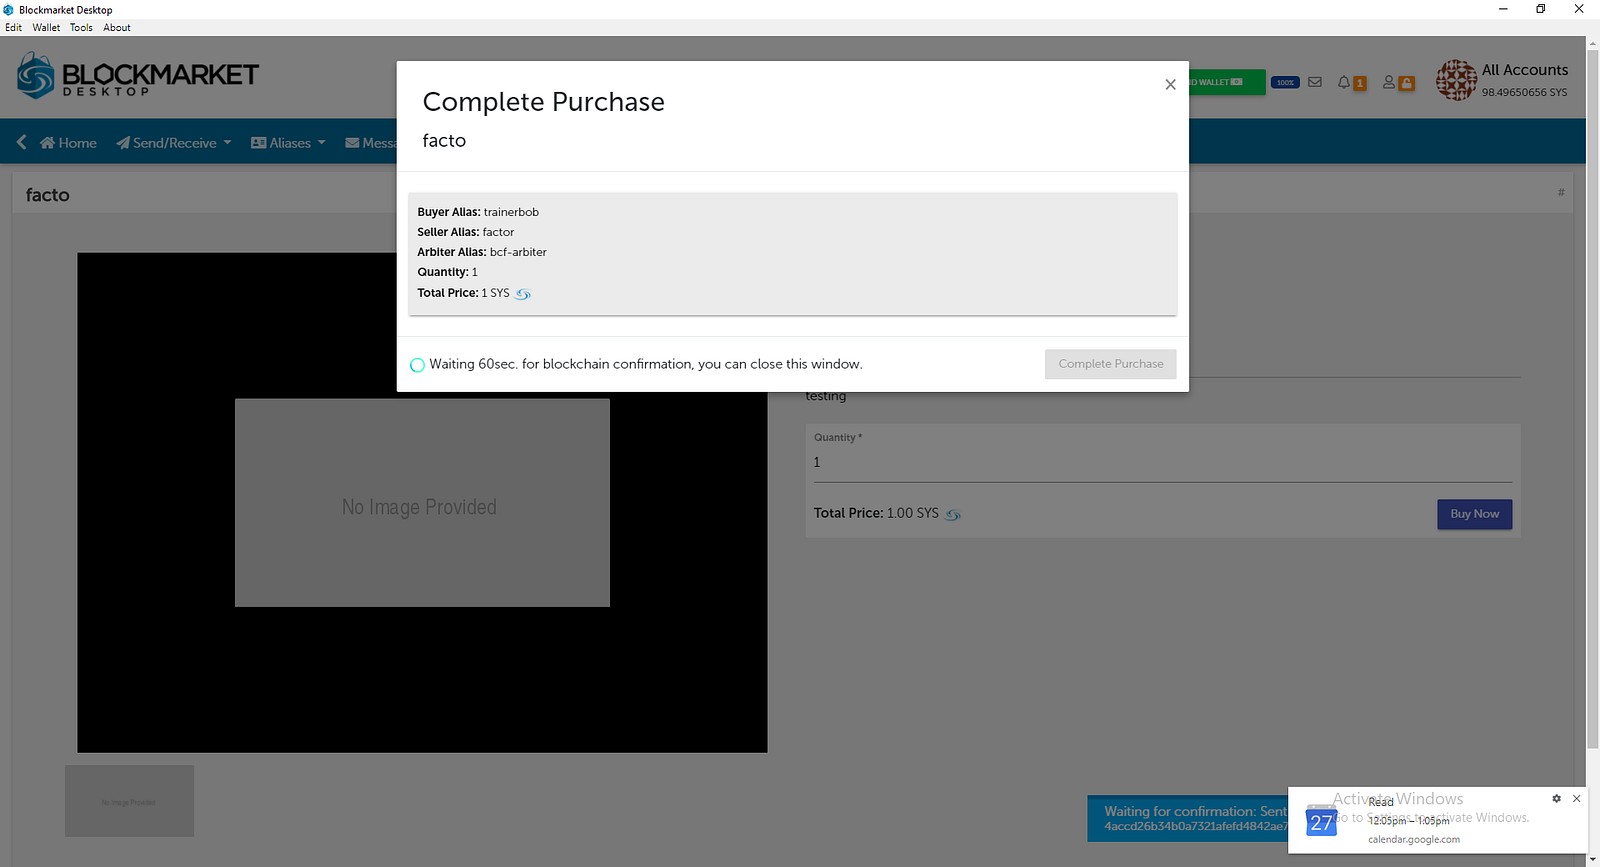
Task: Click the green wallet button in header
Action: coord(1227,82)
